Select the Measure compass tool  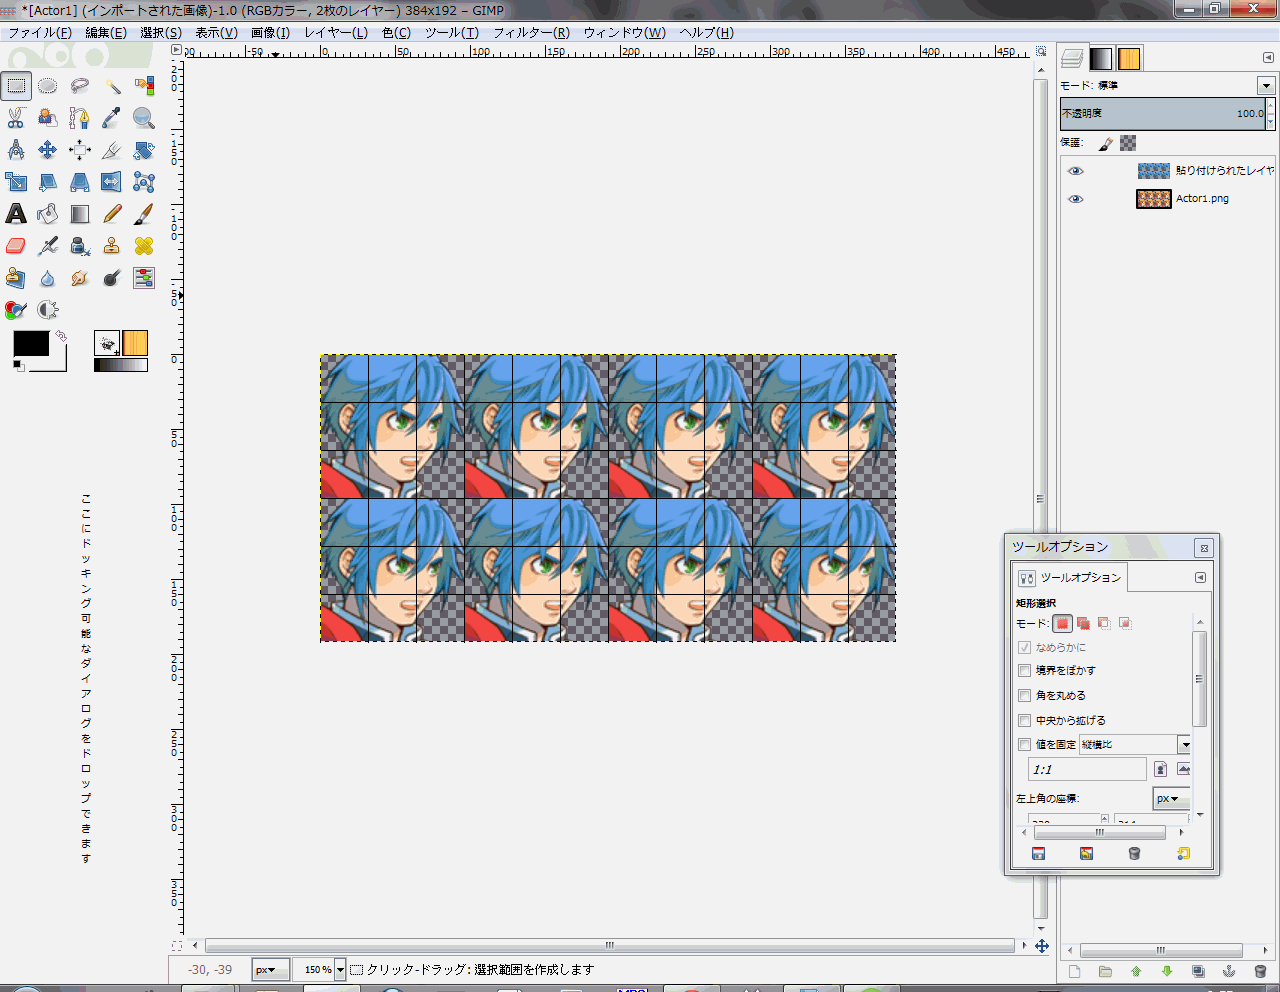coord(16,150)
